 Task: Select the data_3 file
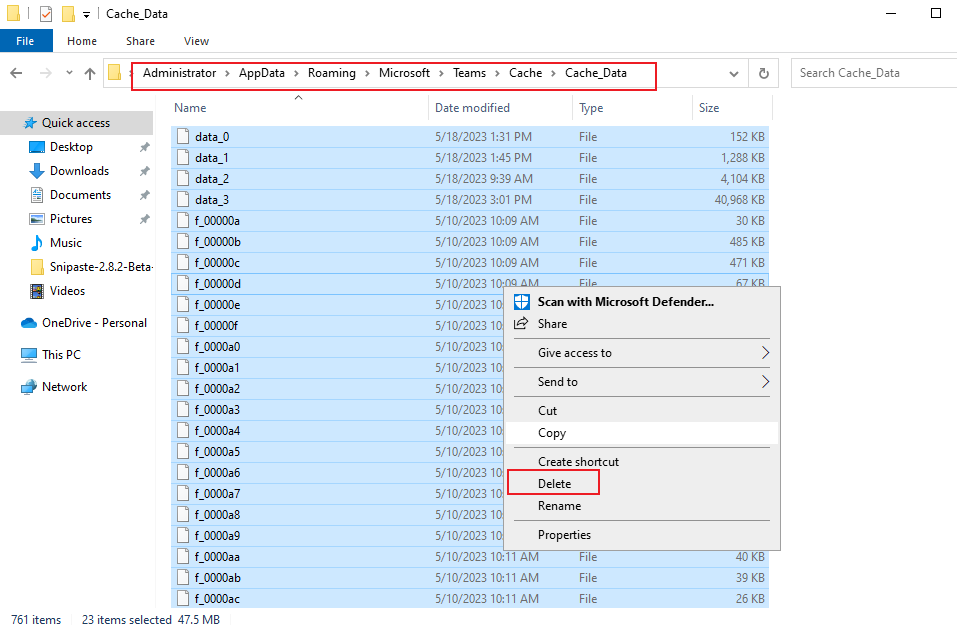[x=470, y=200]
